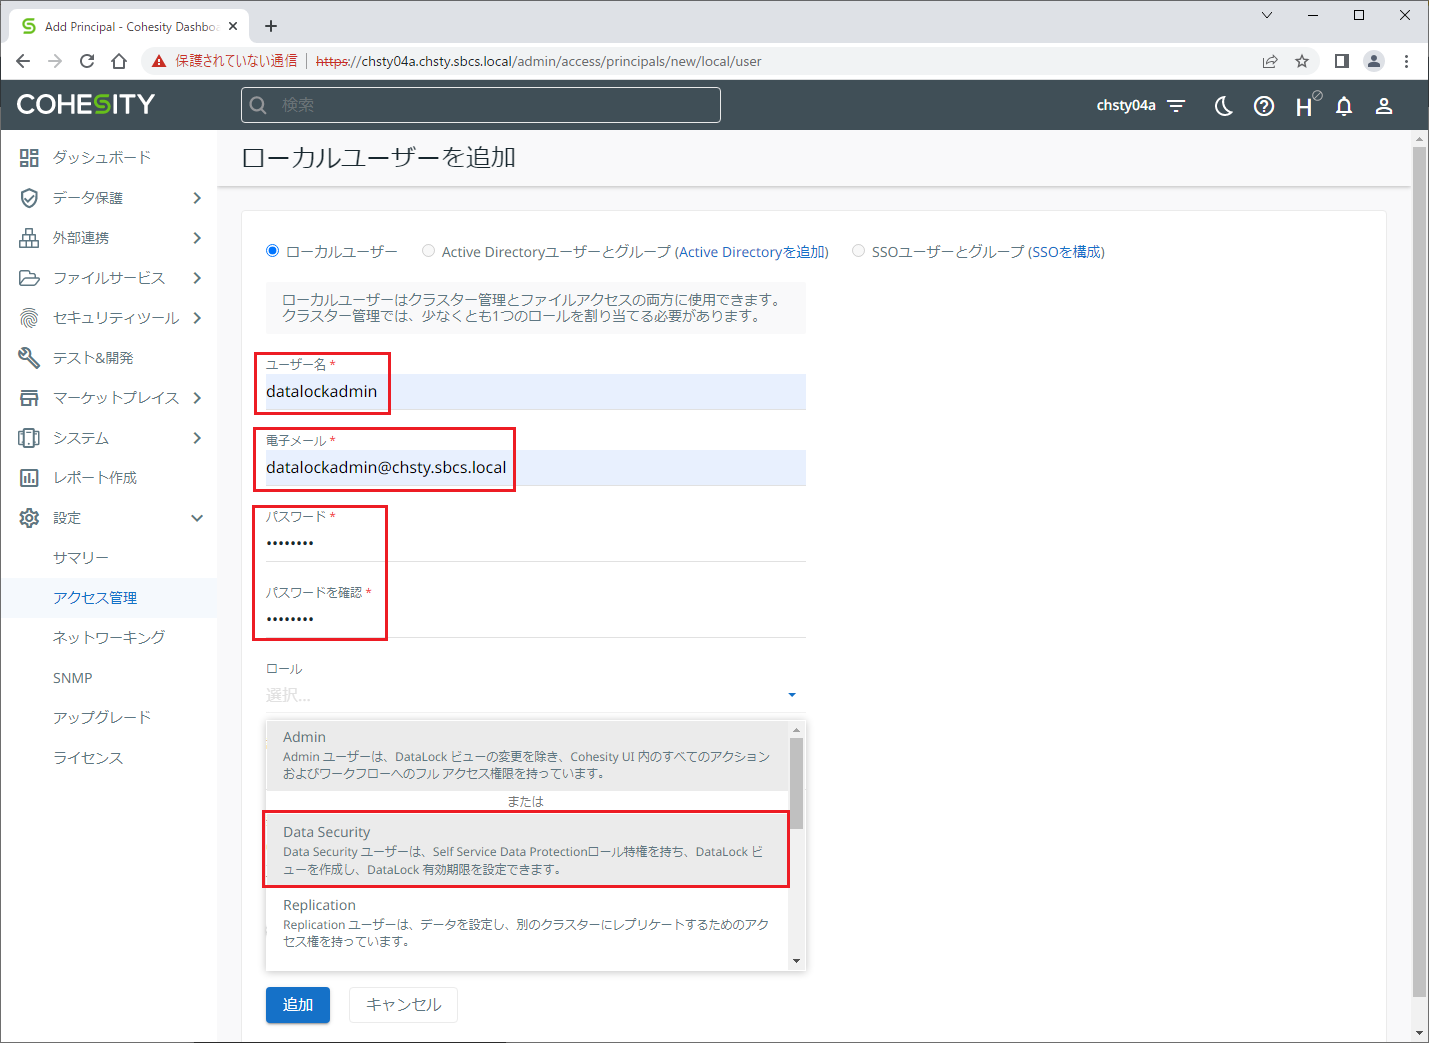Screen dimensions: 1429x1043
Task: Select the SSOユーザーとグループ radio button
Action: pyautogui.click(x=858, y=251)
